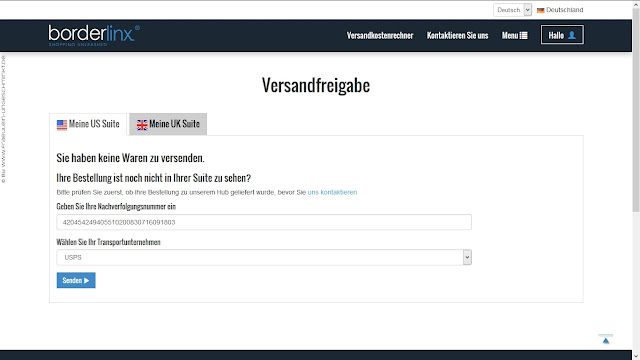This screenshot has width=640, height=360.
Task: Switch to Meine UK Suite tab
Action: coord(168,124)
